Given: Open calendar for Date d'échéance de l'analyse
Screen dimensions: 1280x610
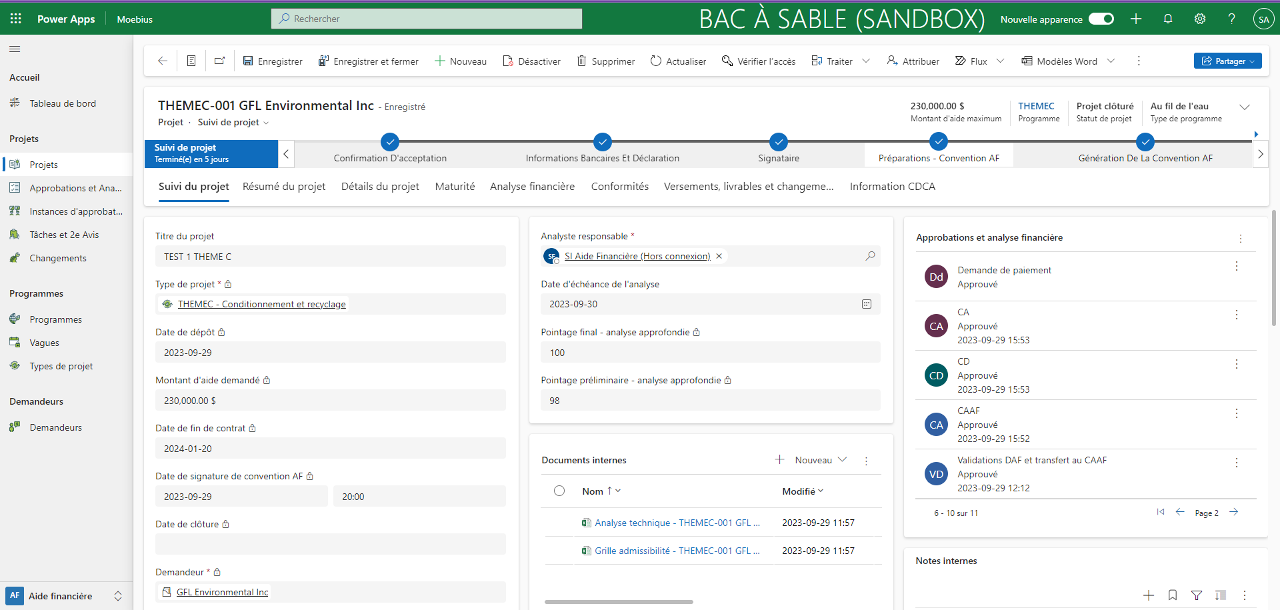Looking at the screenshot, I should pos(867,303).
